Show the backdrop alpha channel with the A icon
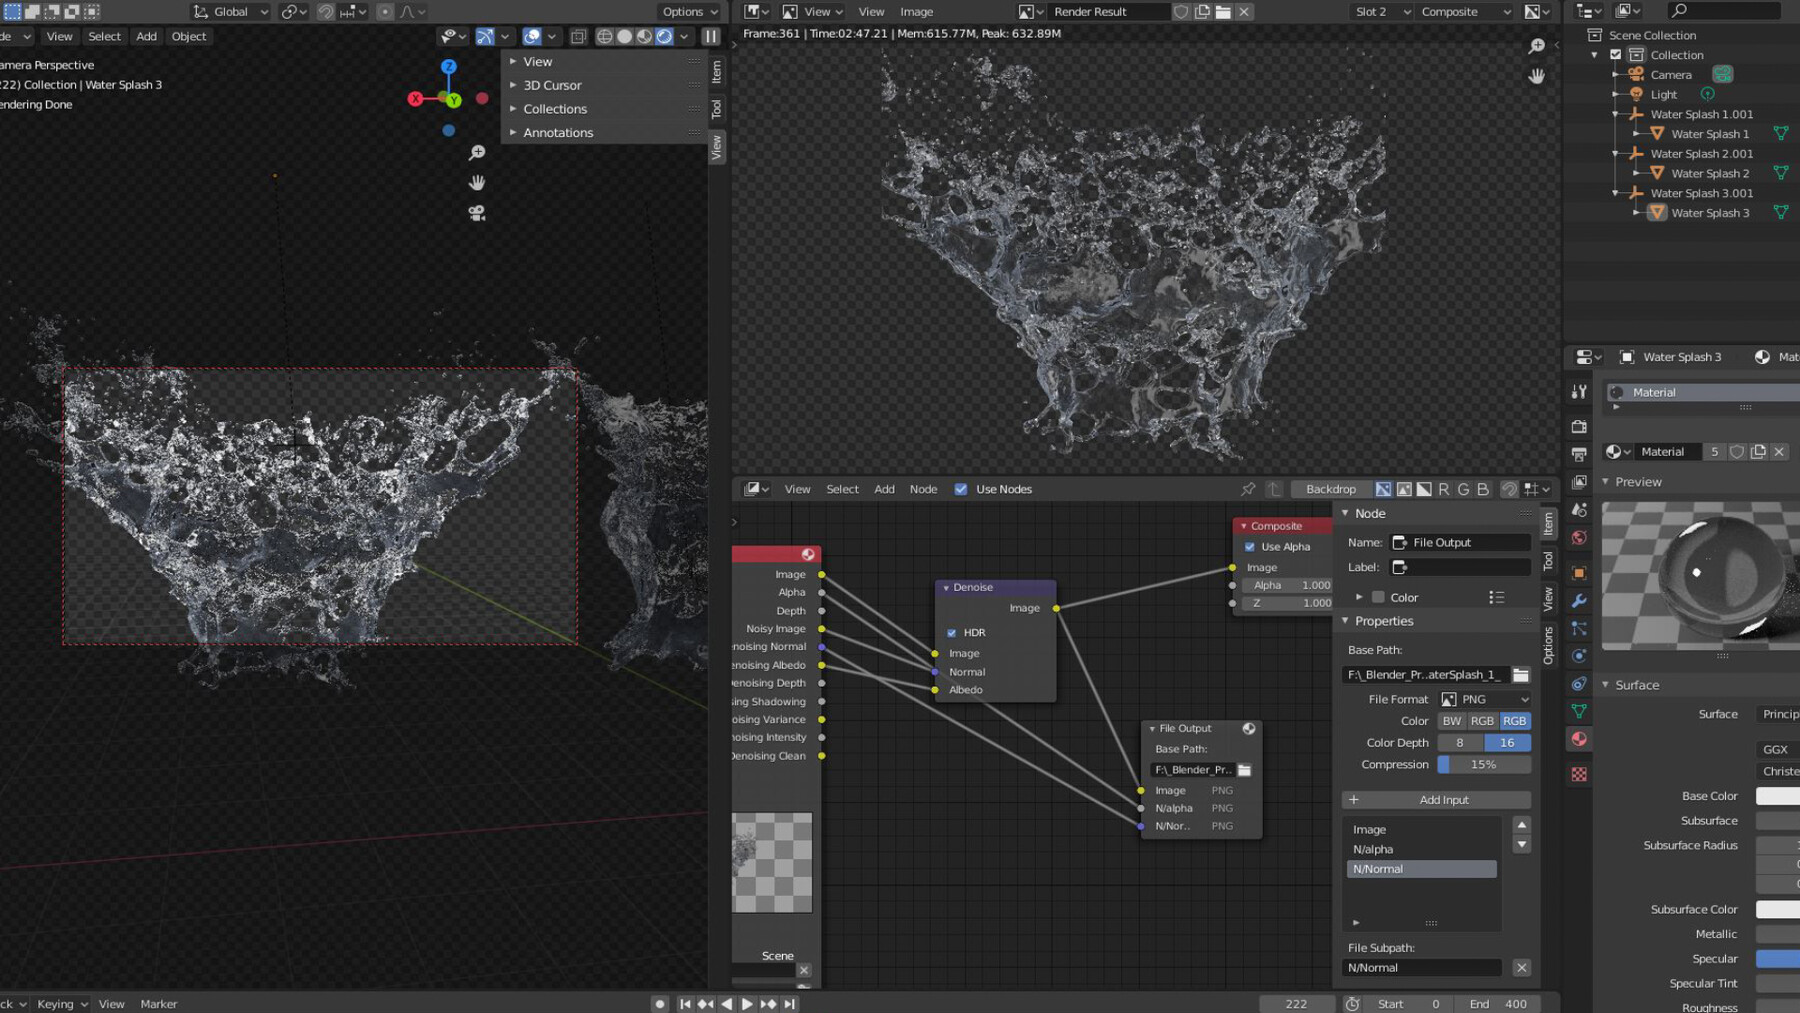 pyautogui.click(x=1423, y=489)
